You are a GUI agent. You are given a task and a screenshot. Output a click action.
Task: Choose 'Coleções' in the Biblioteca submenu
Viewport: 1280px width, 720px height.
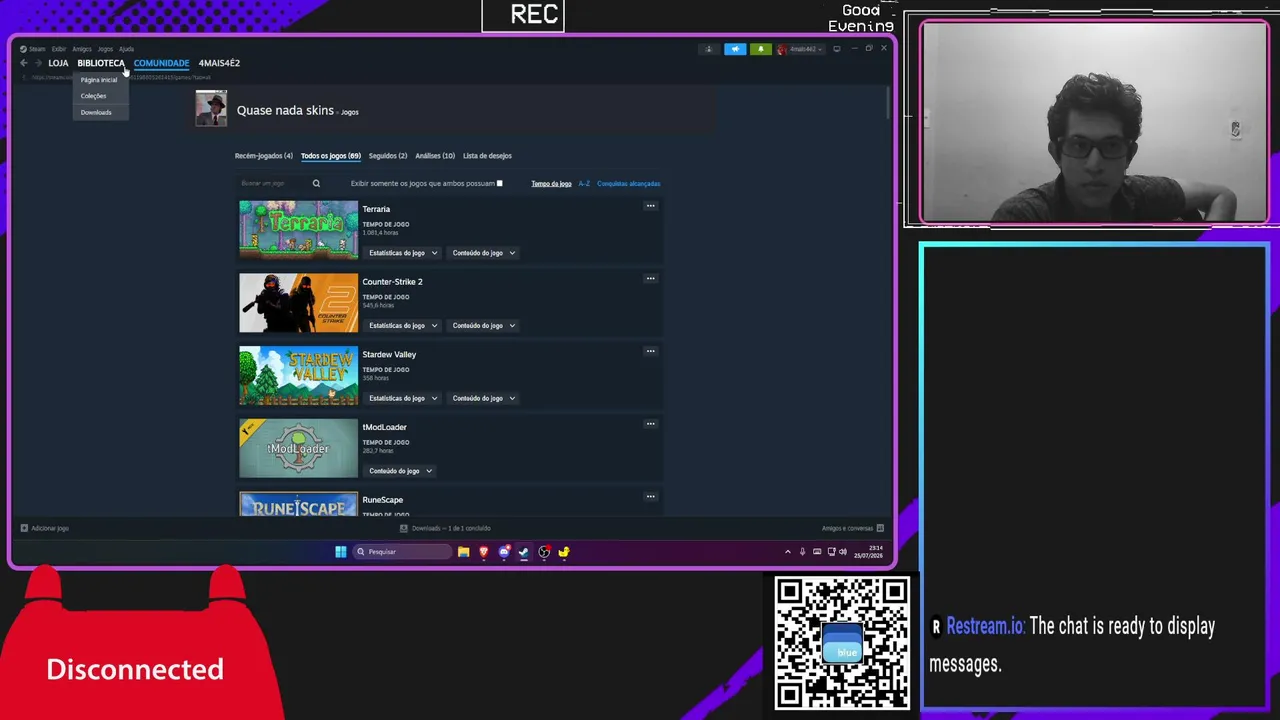93,96
